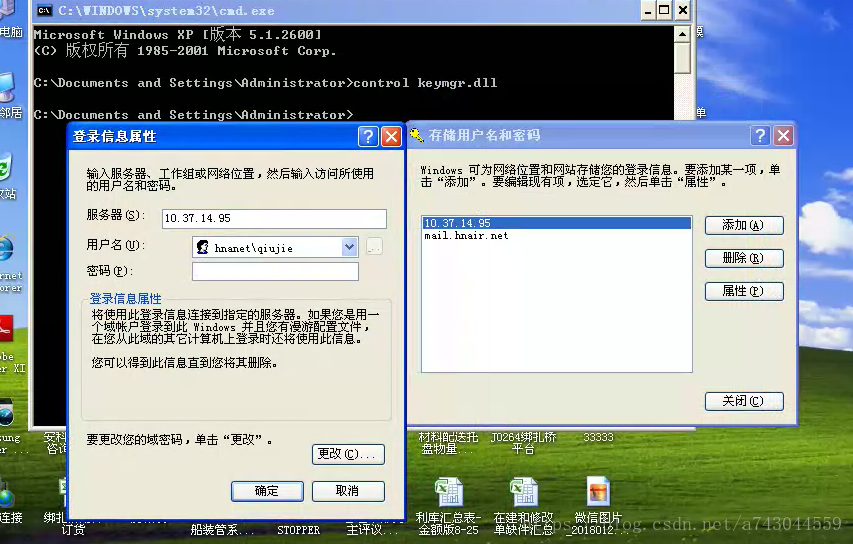Click the 添加(A) button

[x=744, y=225]
